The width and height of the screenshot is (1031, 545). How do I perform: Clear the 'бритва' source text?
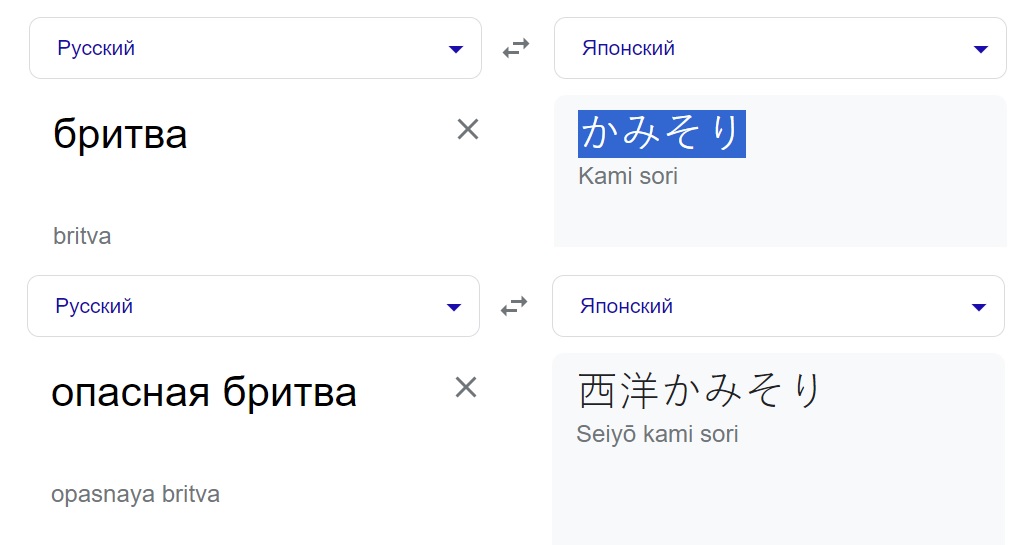pos(468,129)
